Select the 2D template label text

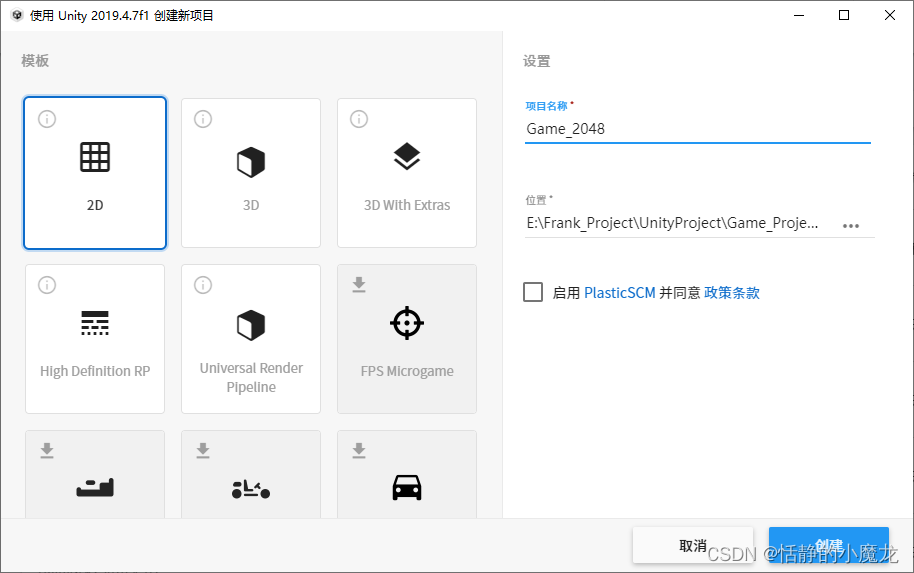(95, 205)
